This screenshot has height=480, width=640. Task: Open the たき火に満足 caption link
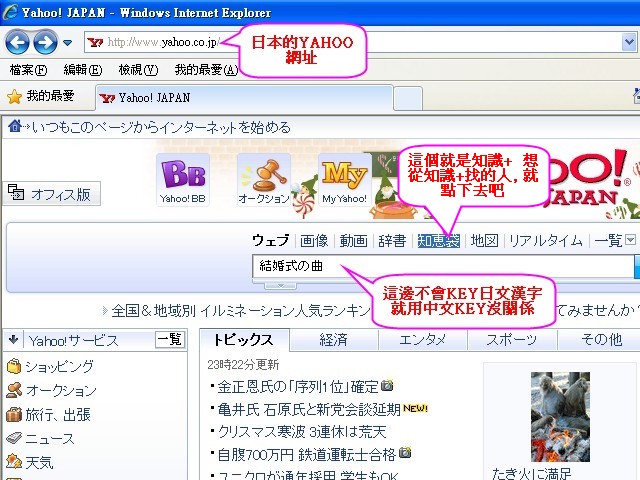click(x=531, y=473)
